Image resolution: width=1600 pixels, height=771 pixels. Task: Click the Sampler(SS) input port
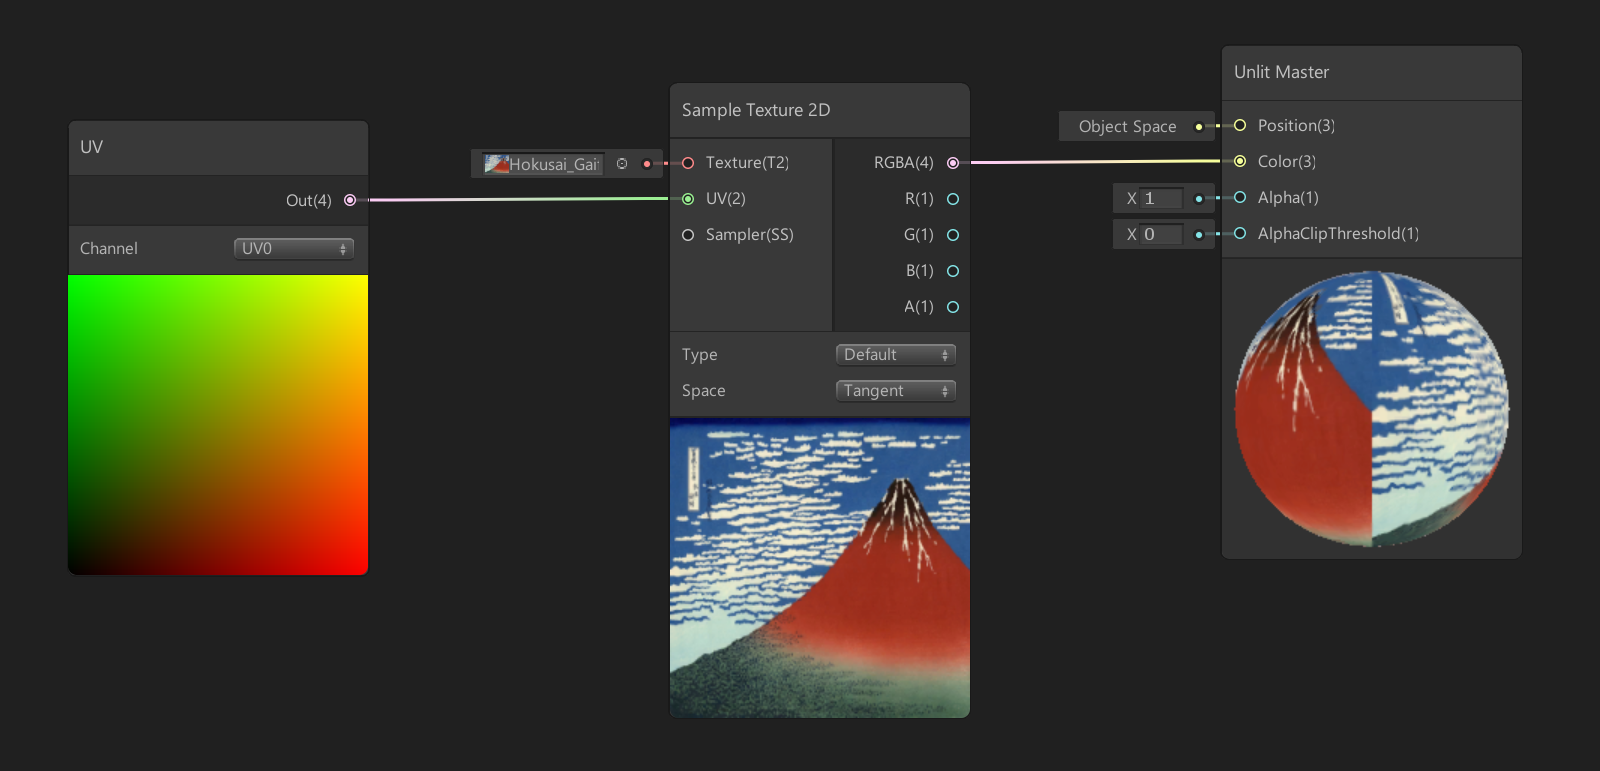pyautogui.click(x=688, y=235)
